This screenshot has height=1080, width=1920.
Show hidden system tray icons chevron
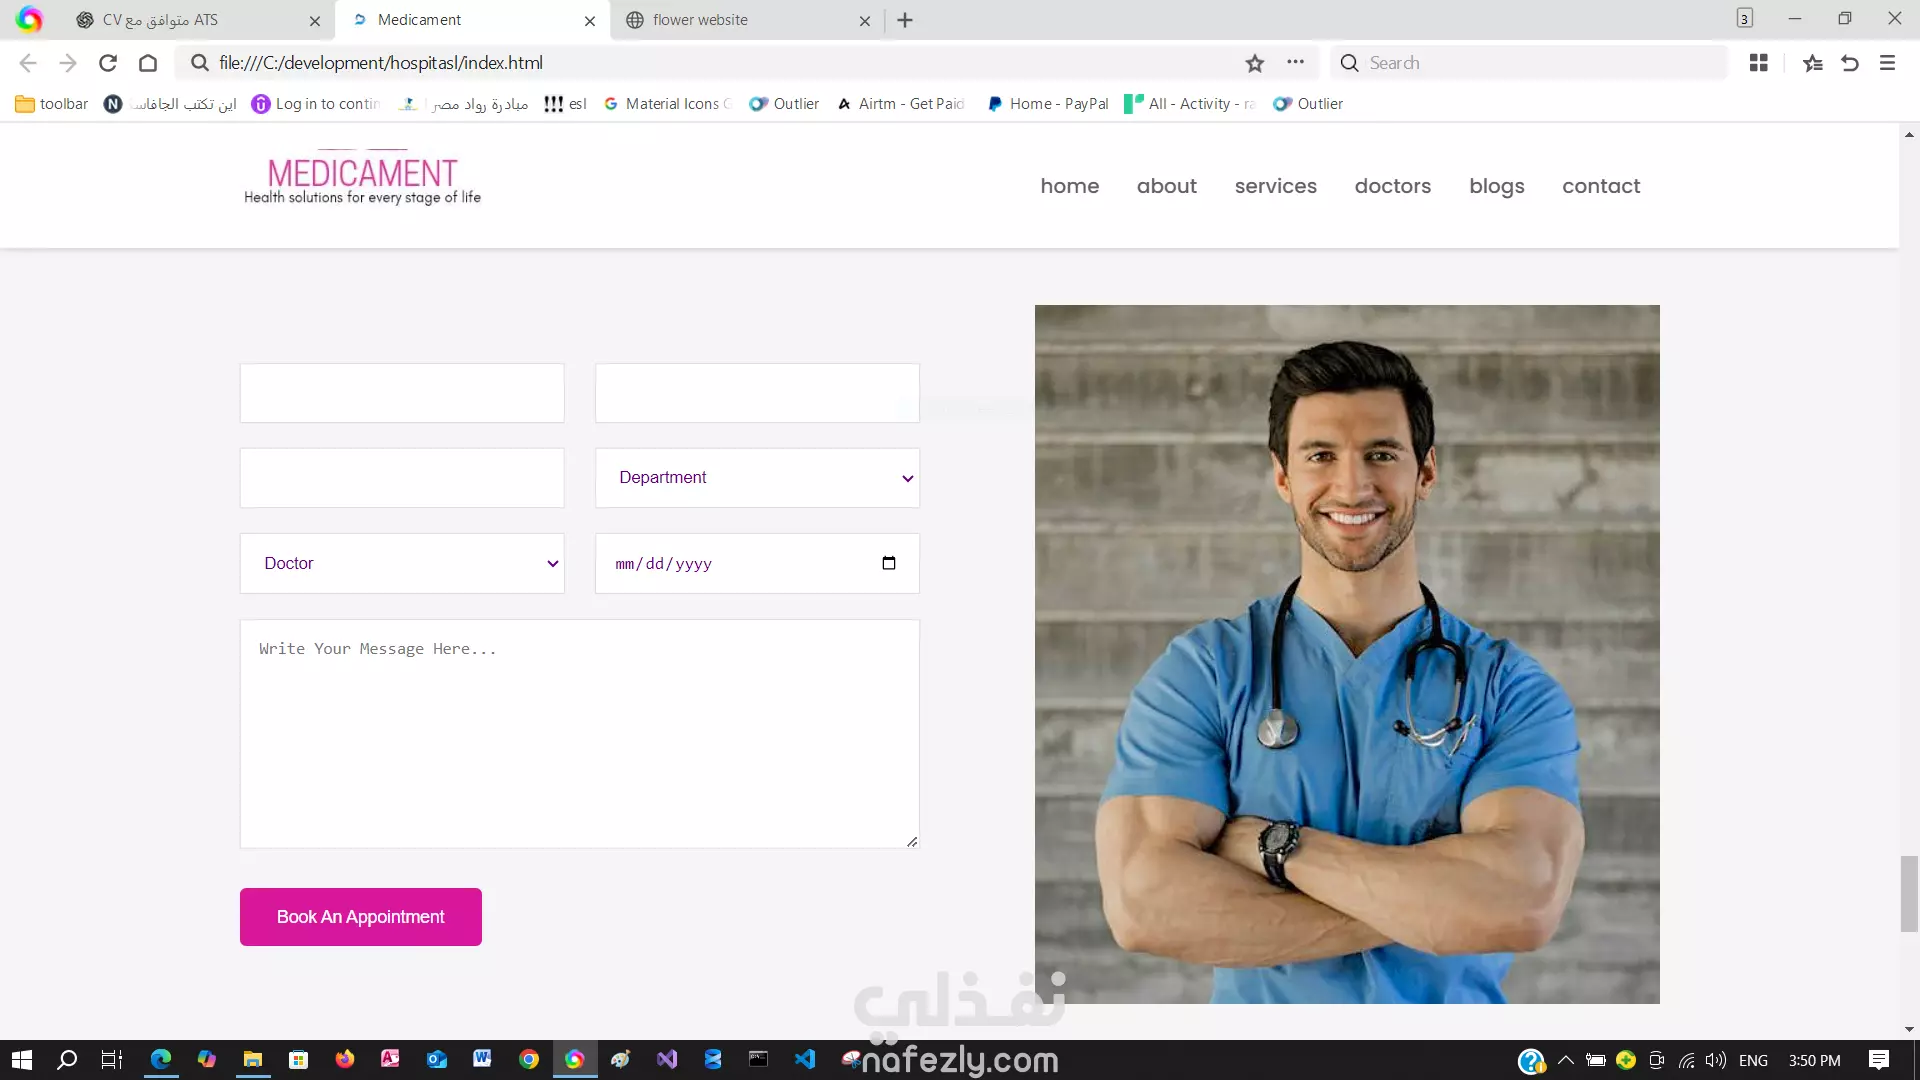1566,1060
